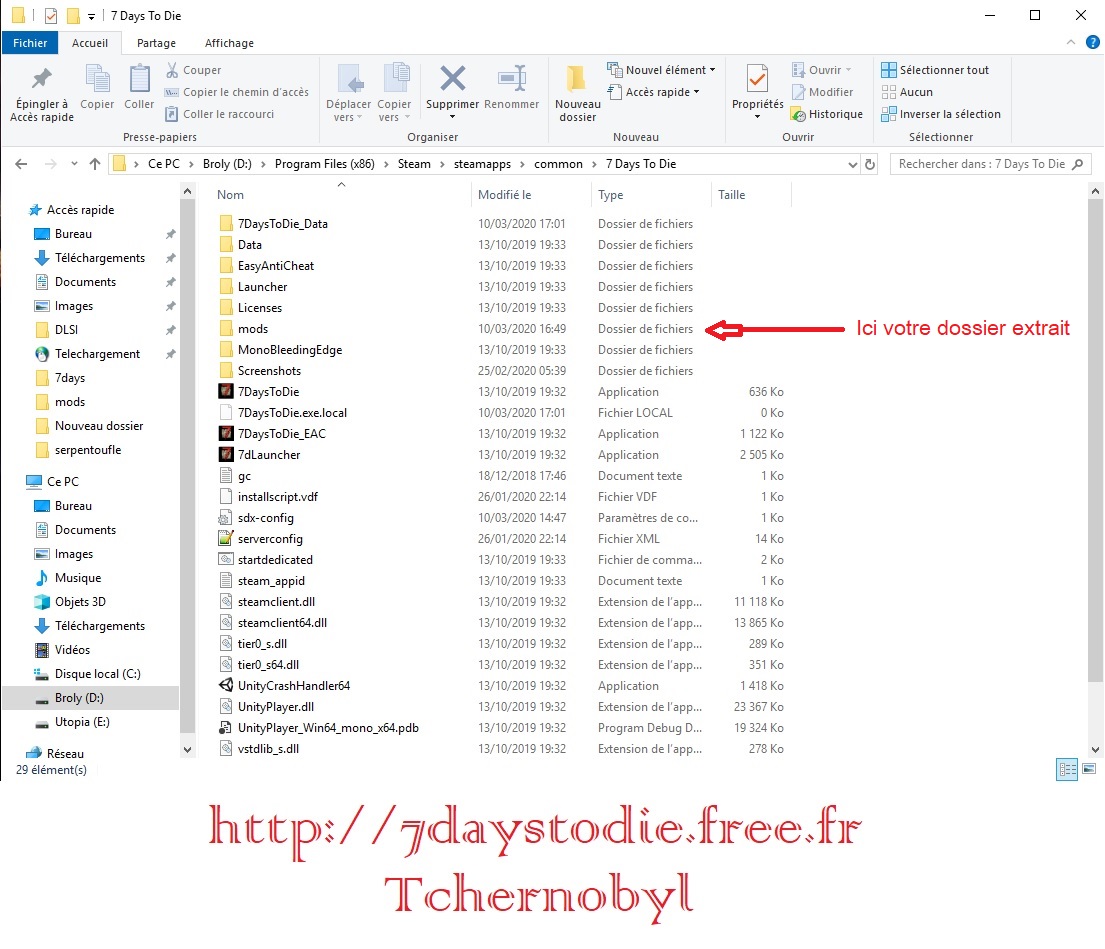1105x949 pixels.
Task: Open the Nouvel élément dropdown
Action: pos(661,70)
